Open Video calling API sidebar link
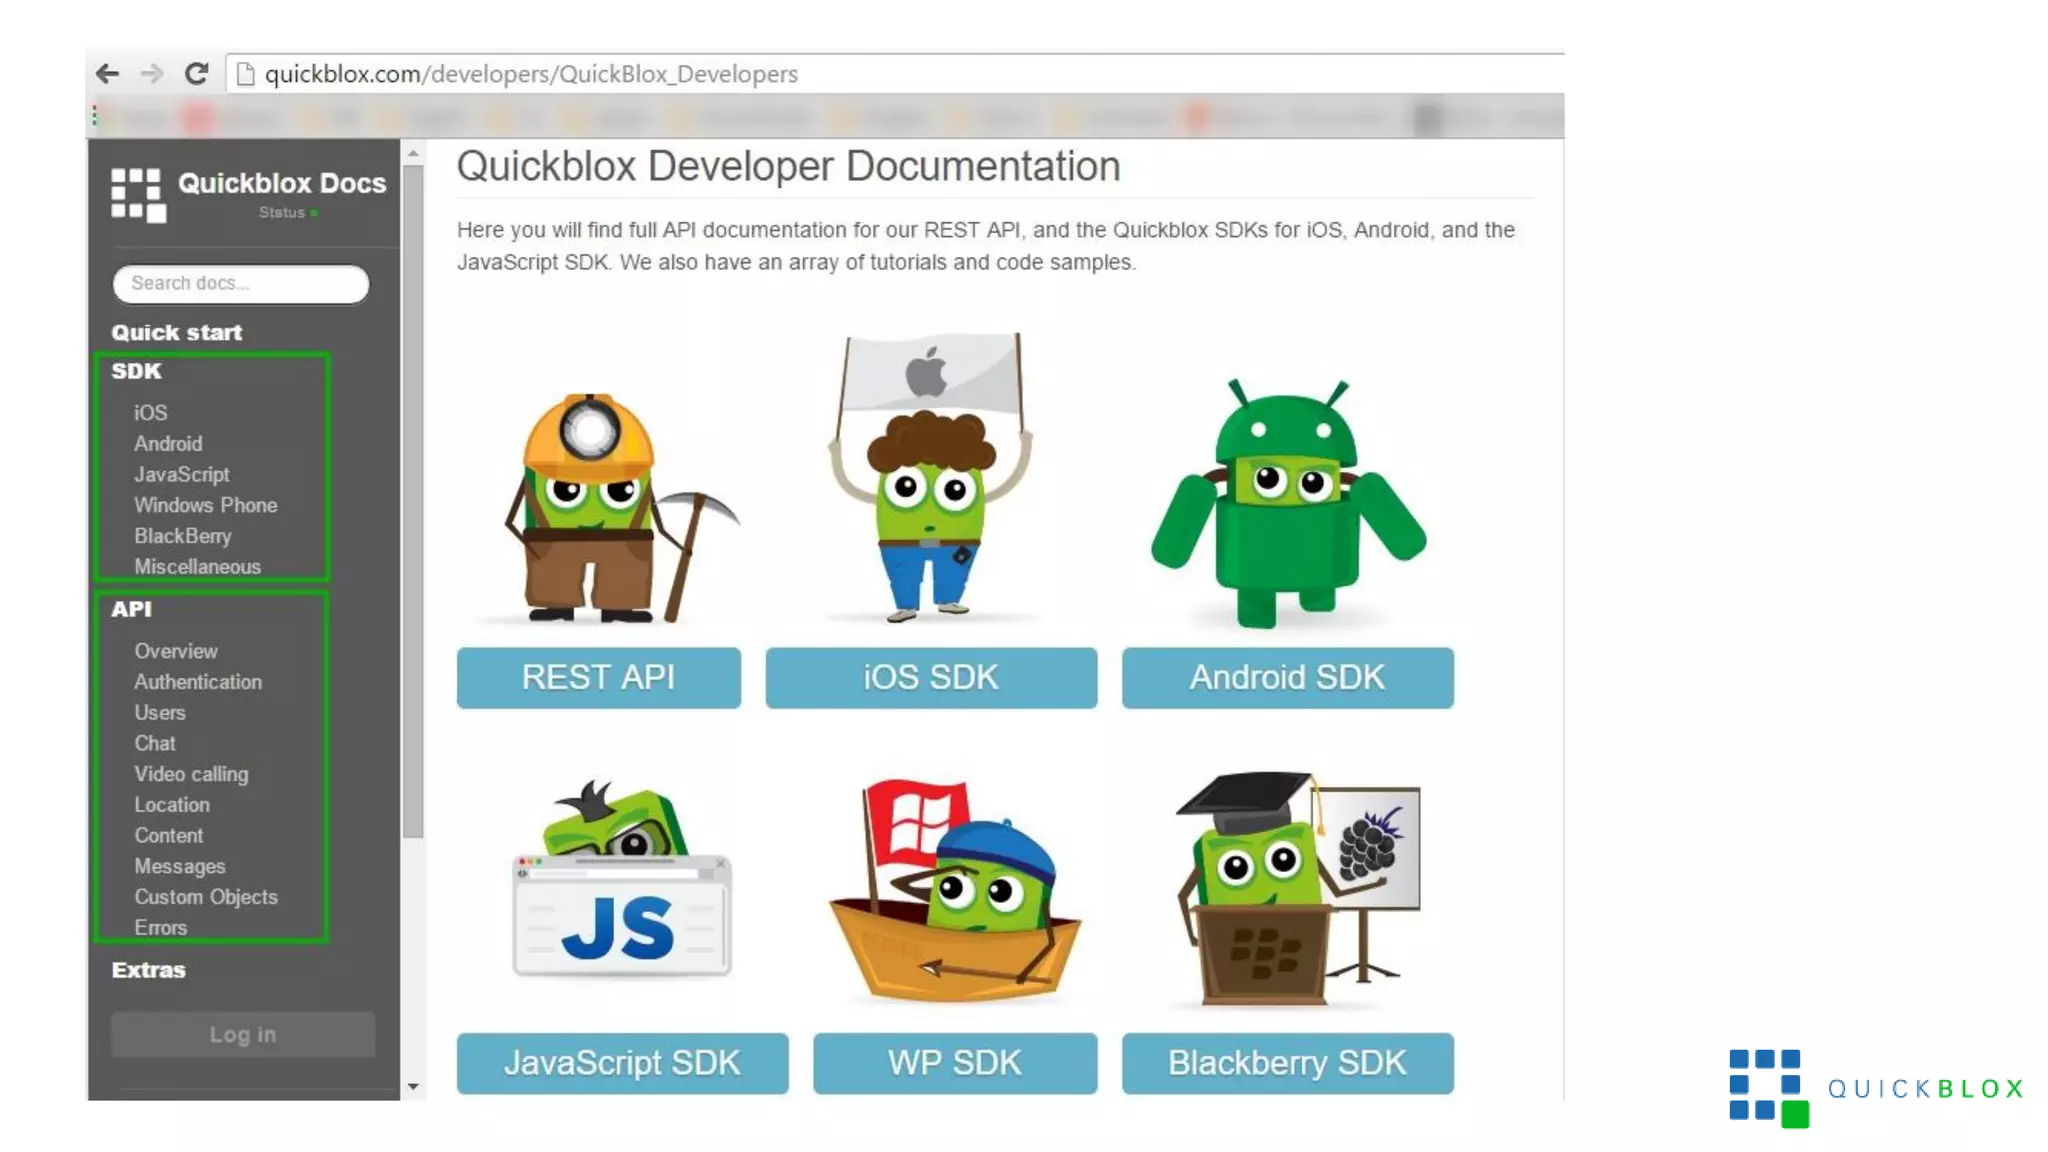Screen dimensions: 2048x1152 coord(191,774)
